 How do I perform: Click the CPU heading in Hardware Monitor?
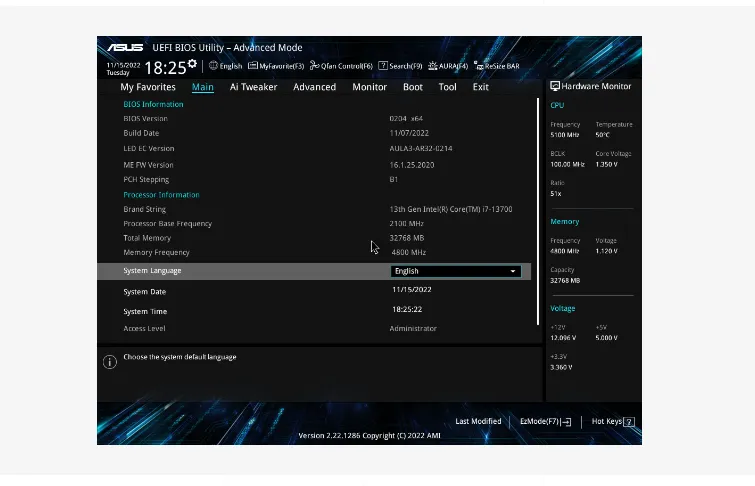[x=557, y=105]
